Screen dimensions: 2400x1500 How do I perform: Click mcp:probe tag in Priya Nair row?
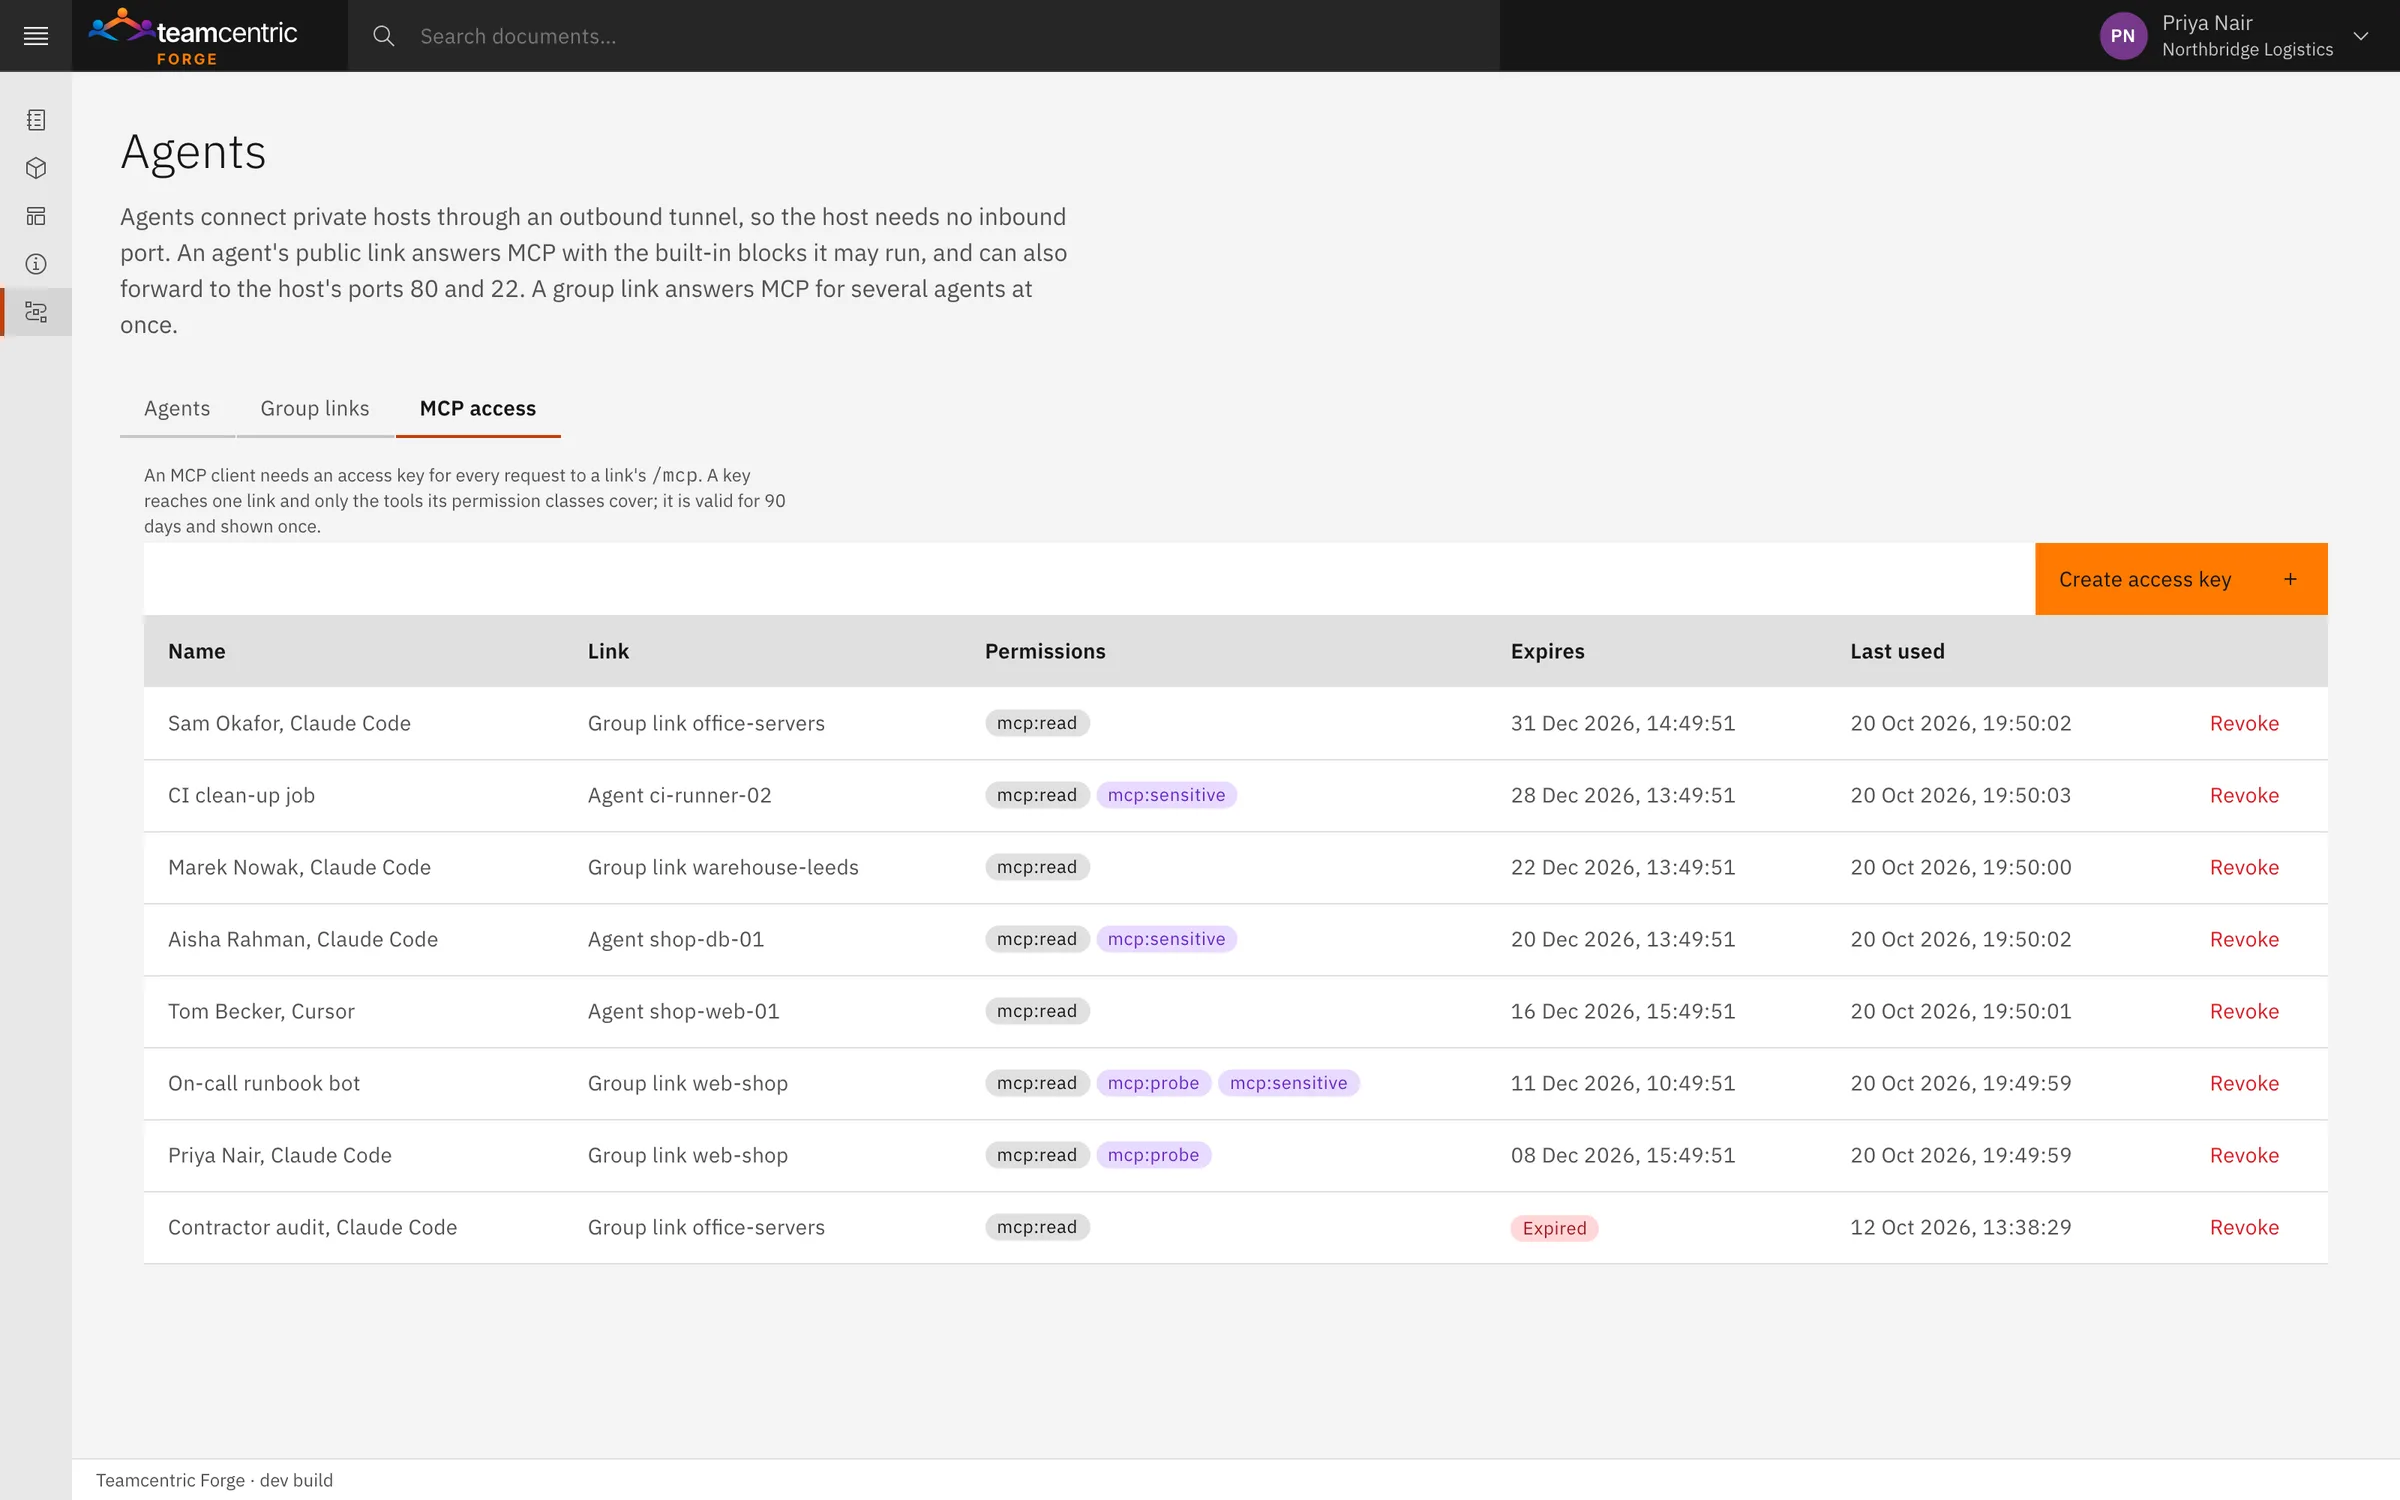[1153, 1155]
